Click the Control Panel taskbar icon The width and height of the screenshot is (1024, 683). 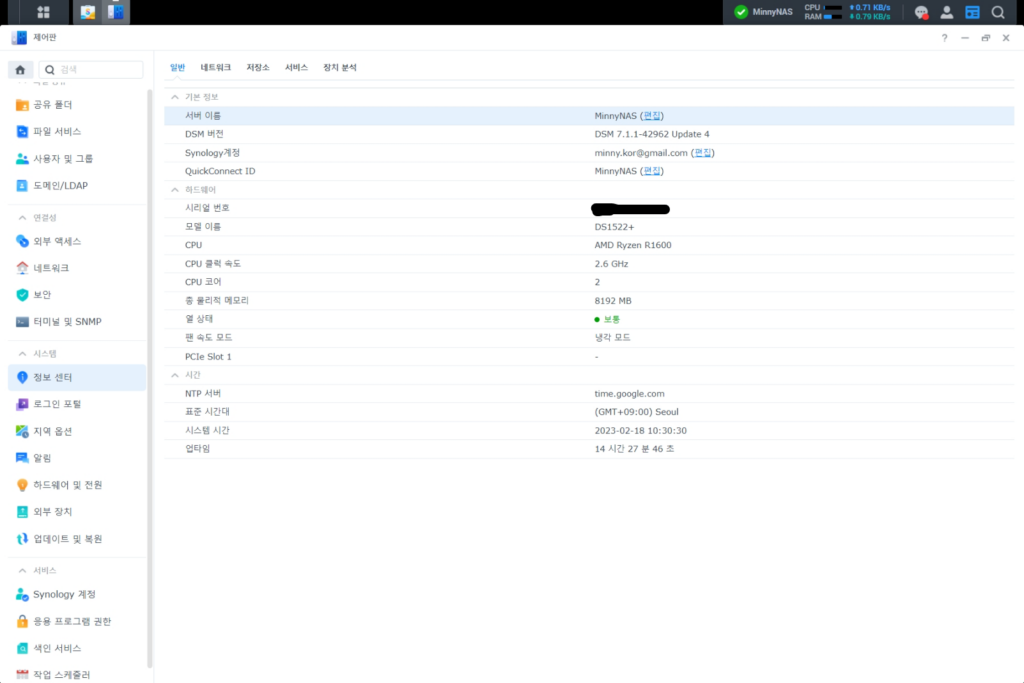pyautogui.click(x=116, y=12)
